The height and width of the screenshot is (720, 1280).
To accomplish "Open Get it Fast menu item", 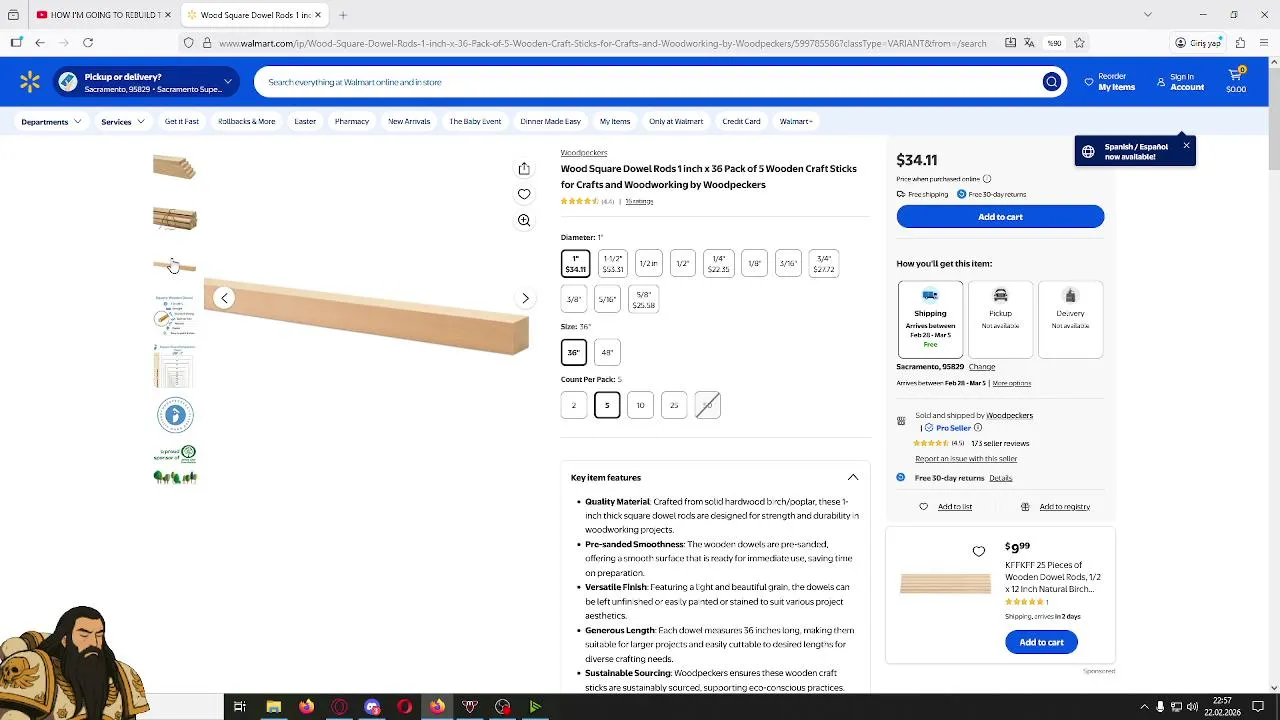I will pyautogui.click(x=182, y=121).
